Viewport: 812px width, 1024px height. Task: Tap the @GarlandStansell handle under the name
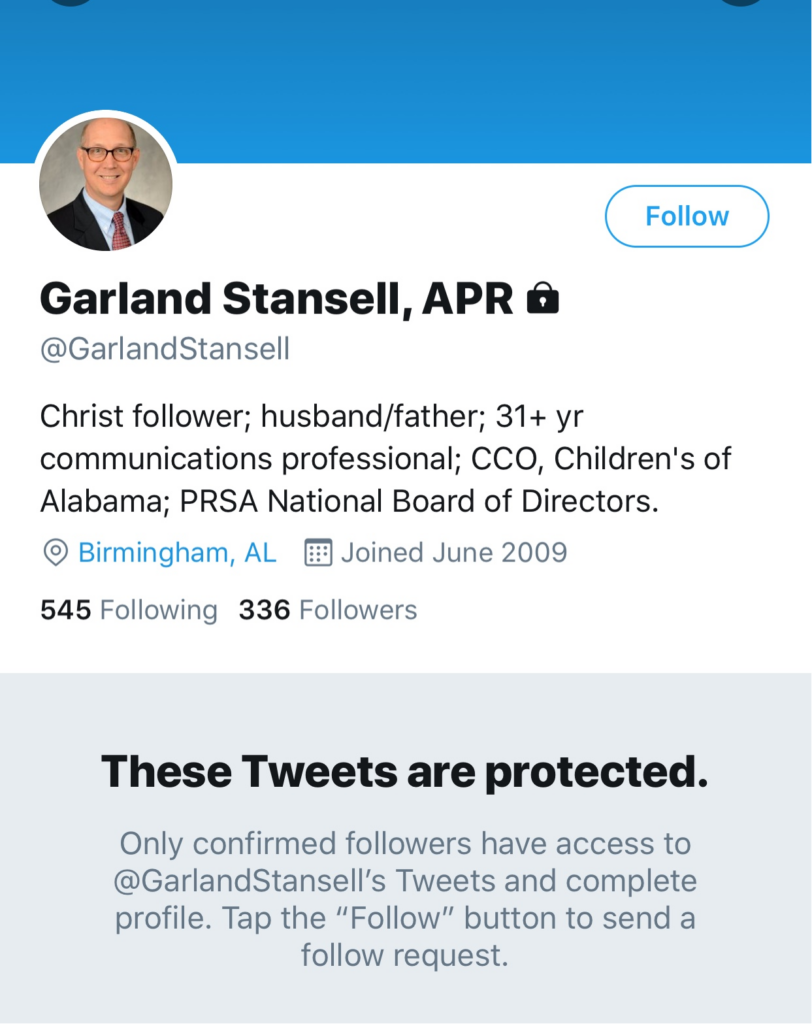(165, 349)
